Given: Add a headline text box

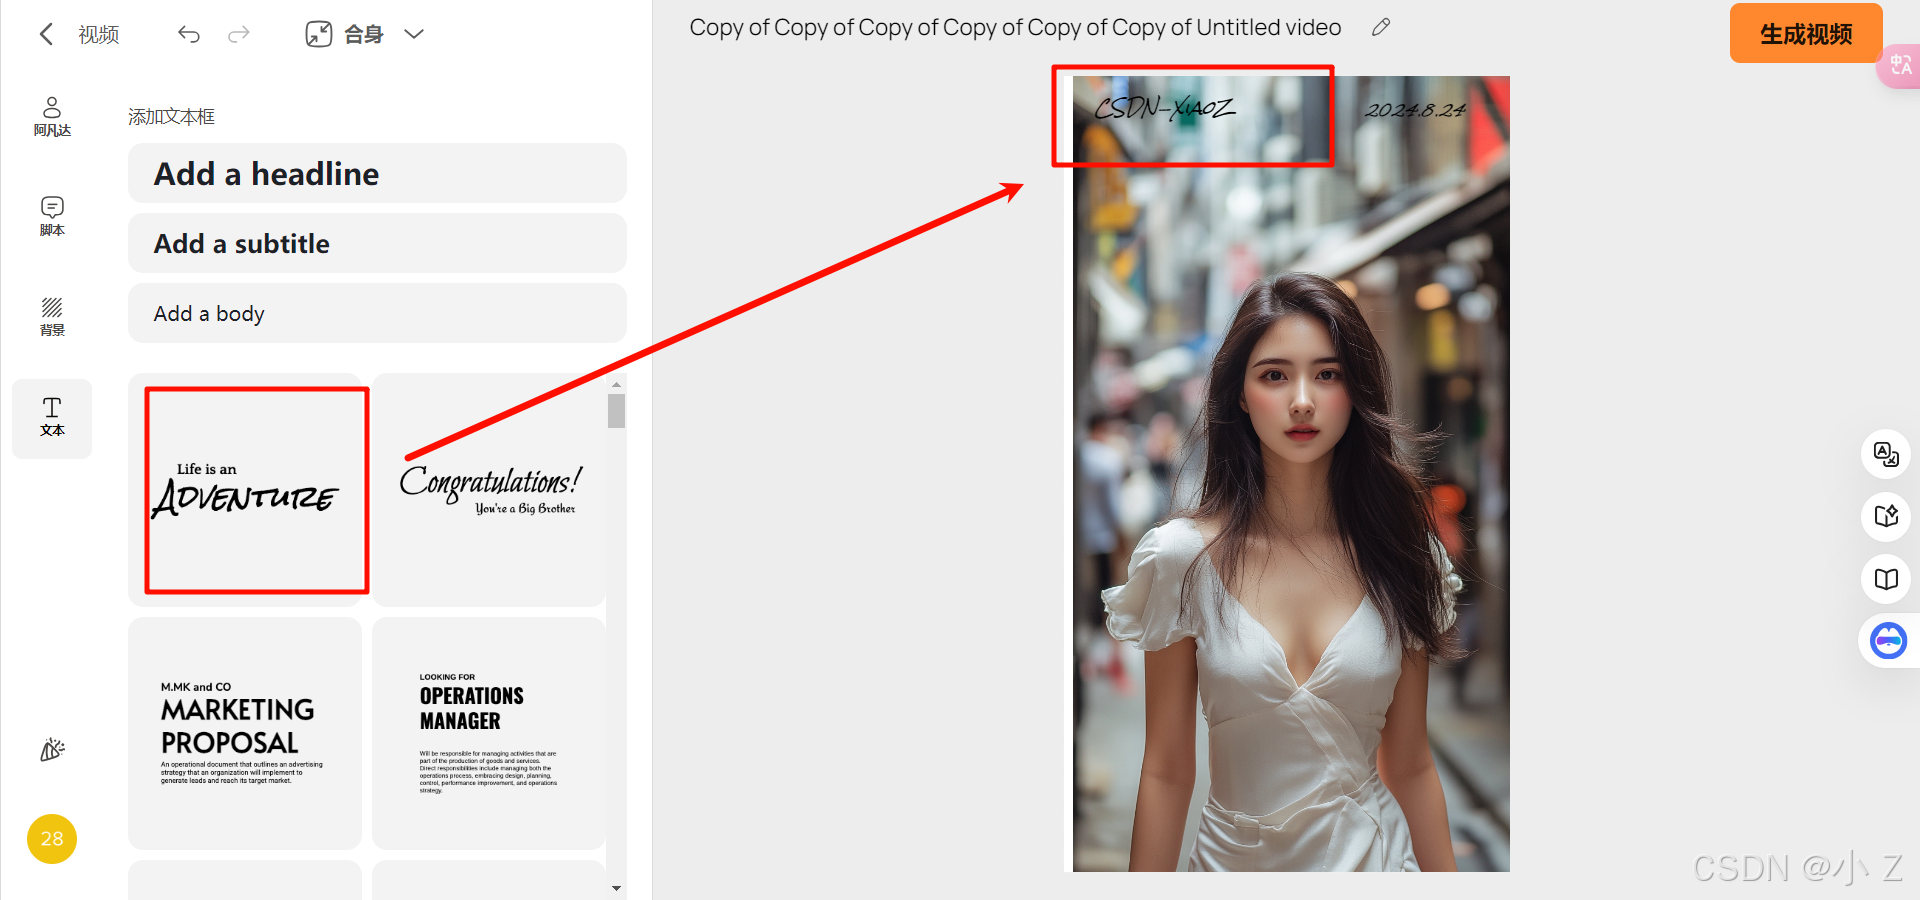Looking at the screenshot, I should 377,173.
